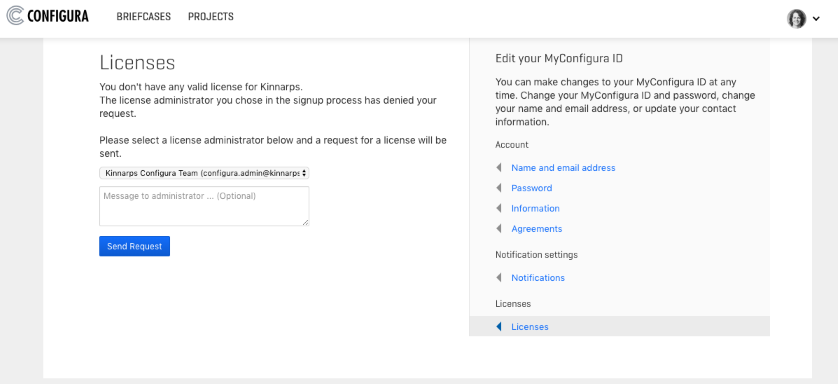Viewport: 838px width, 384px height.
Task: Click arrow beside Notifications
Action: tap(499, 278)
